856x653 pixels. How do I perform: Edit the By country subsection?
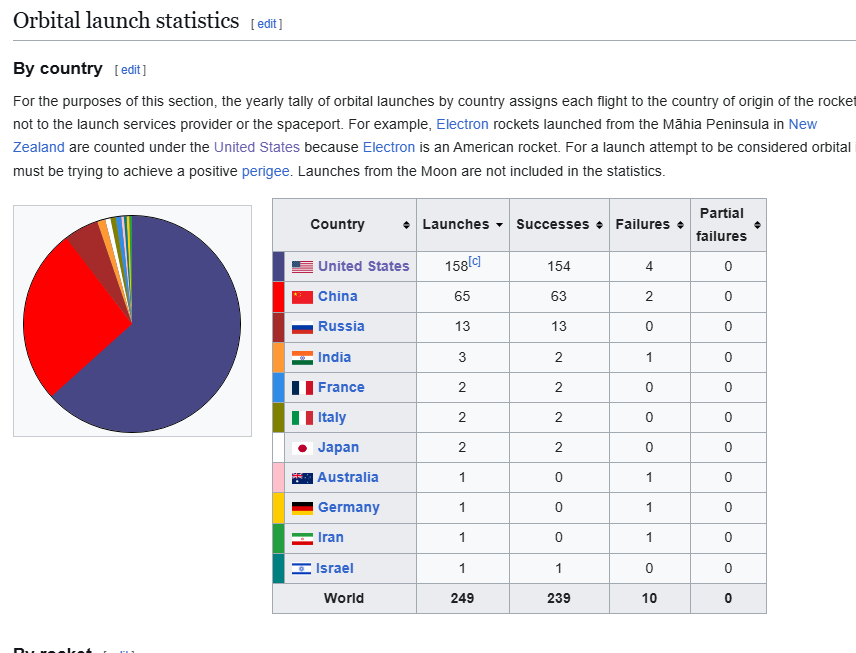click(x=131, y=70)
